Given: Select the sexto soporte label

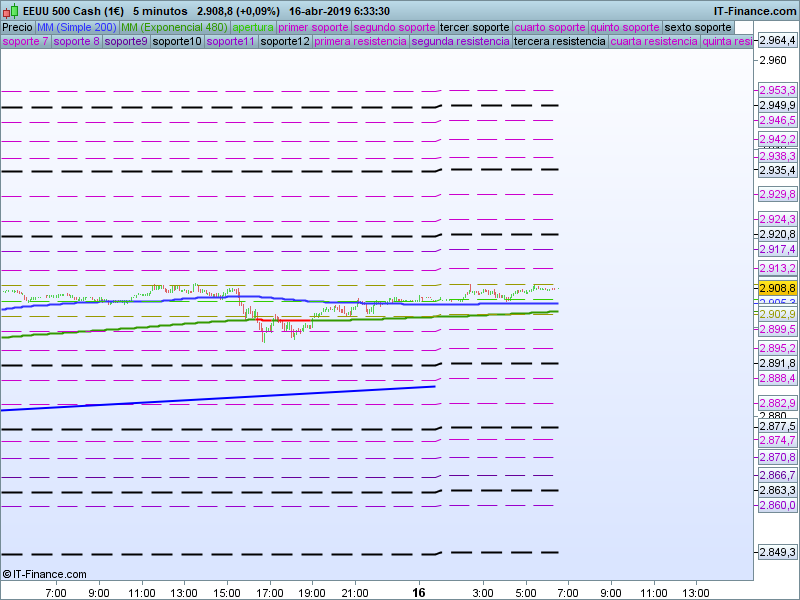Looking at the screenshot, I should pyautogui.click(x=698, y=27).
